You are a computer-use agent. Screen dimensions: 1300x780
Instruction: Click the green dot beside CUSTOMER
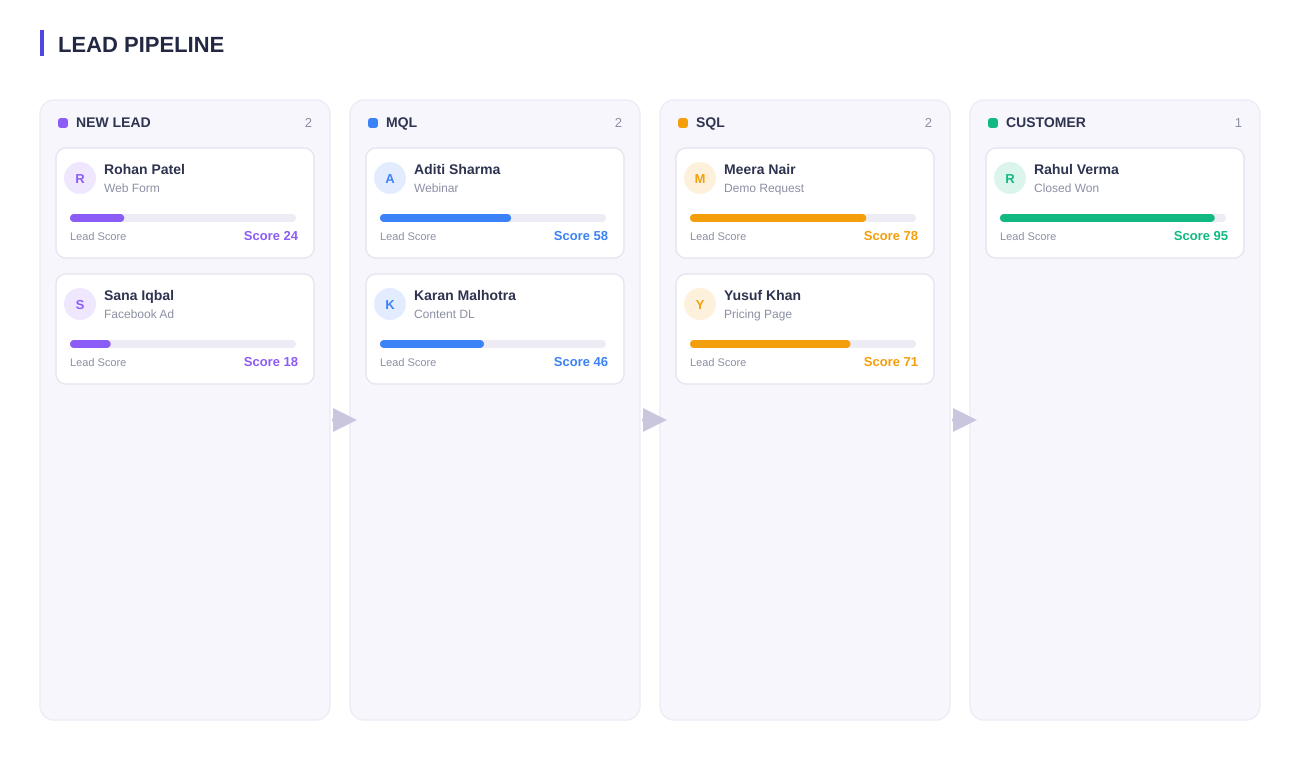(x=993, y=123)
